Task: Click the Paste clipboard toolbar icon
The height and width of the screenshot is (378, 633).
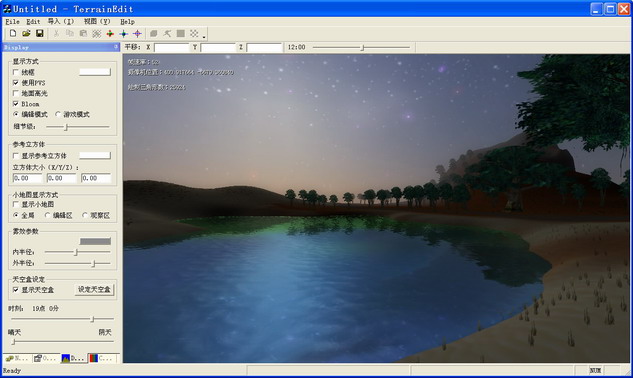Action: [x=83, y=34]
